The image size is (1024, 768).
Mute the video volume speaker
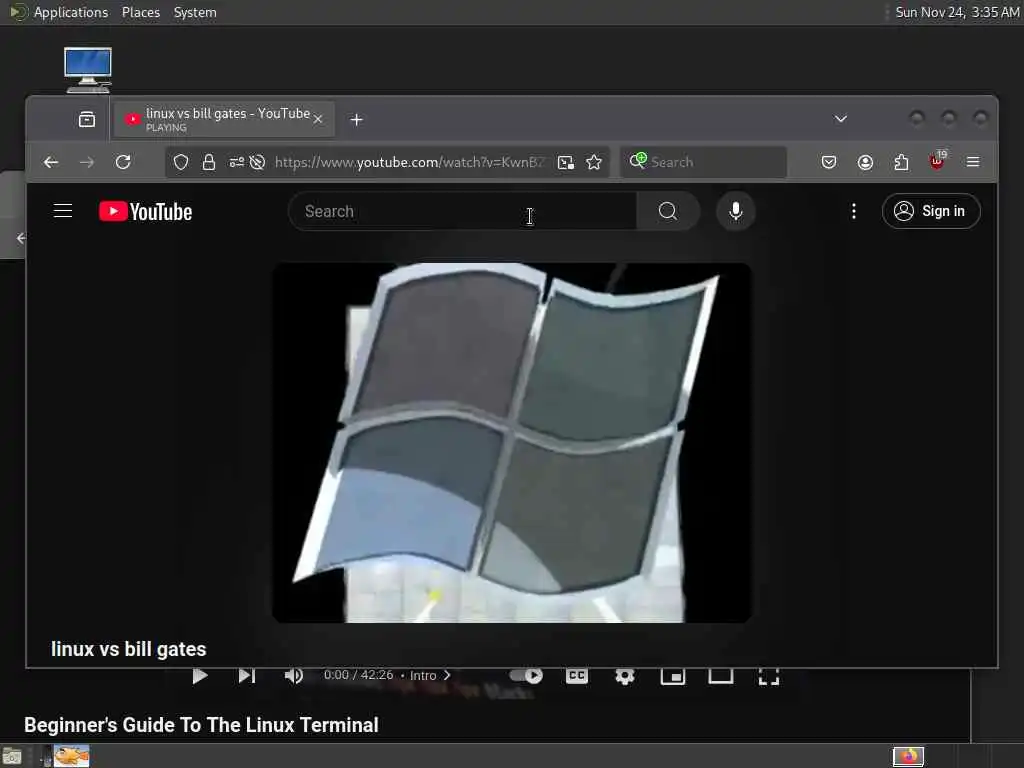click(x=294, y=675)
